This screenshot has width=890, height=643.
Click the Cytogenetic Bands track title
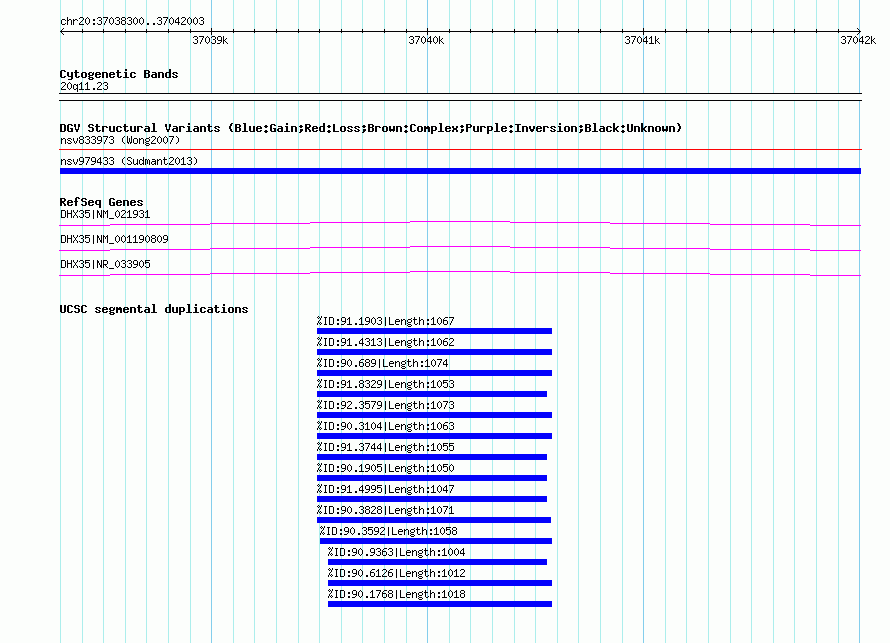pos(119,74)
